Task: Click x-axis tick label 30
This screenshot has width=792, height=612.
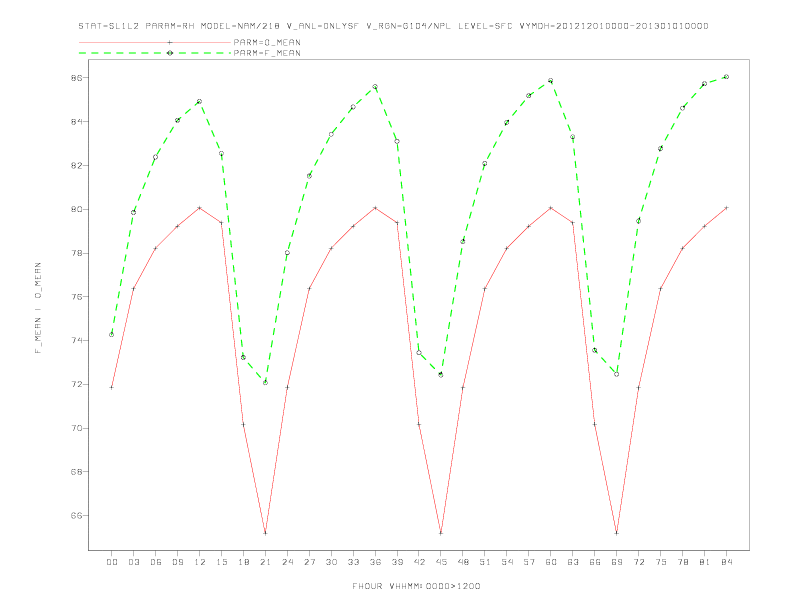Action: 331,562
